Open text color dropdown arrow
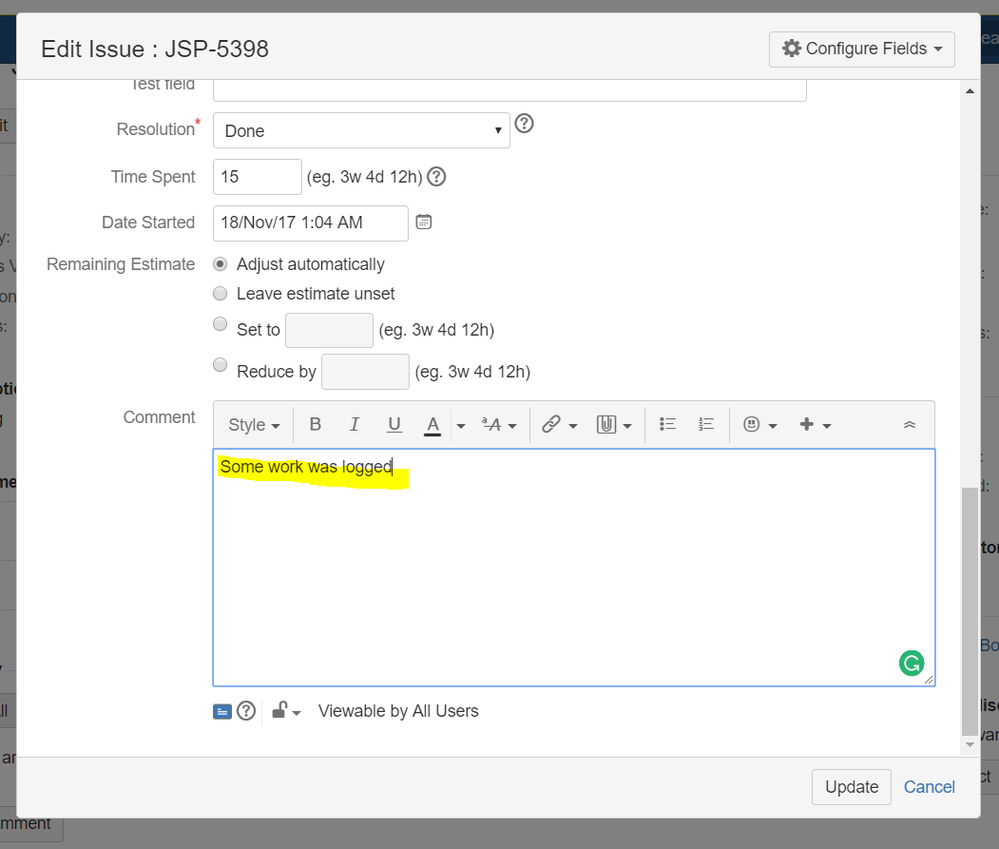 click(x=461, y=425)
